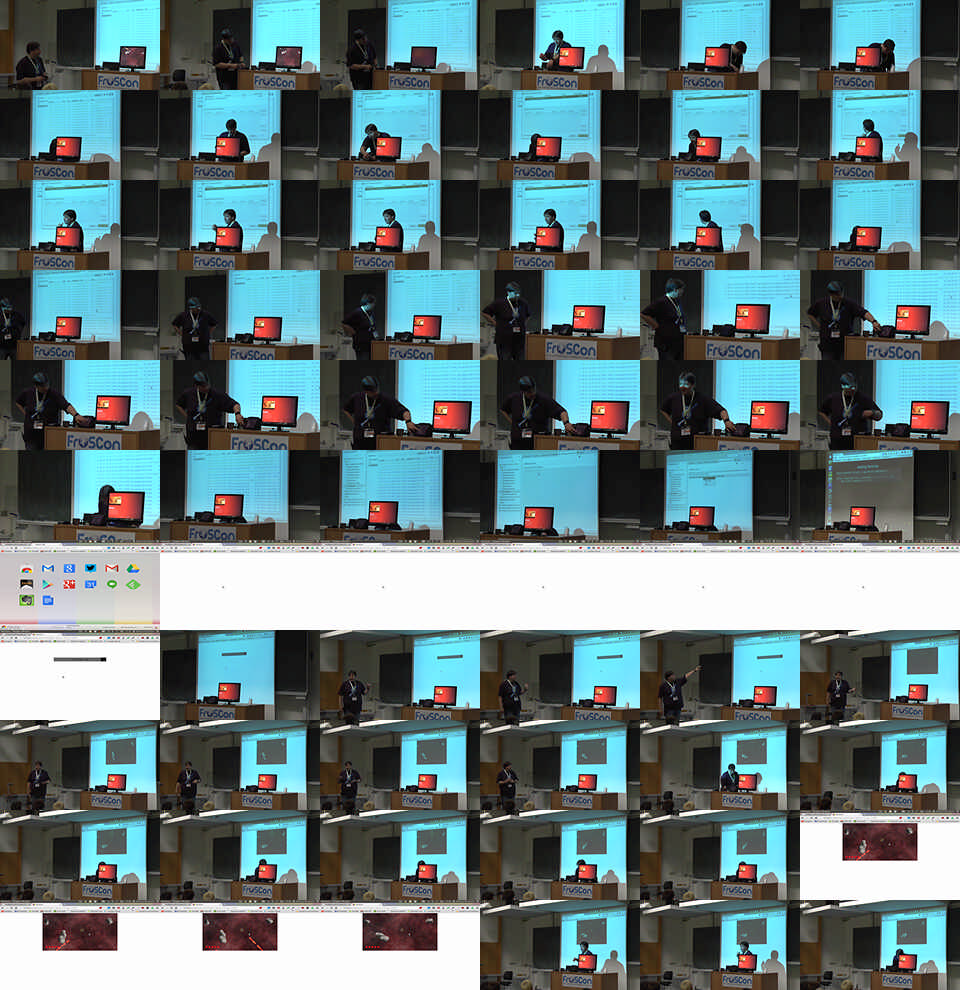Open the red Google+ app icon
Viewport: 960px width, 990px height.
coord(69,585)
